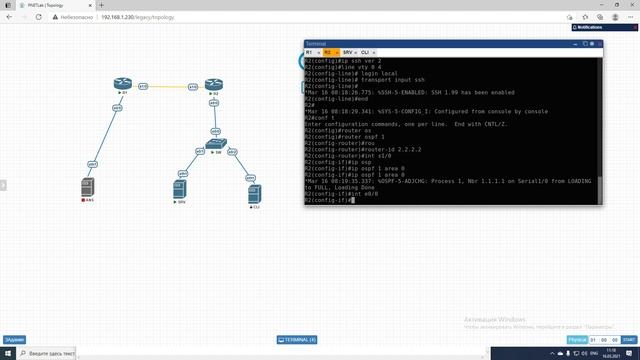Viewport: 640px width, 360px height.
Task: Open a new browser tab
Action: [102, 5]
